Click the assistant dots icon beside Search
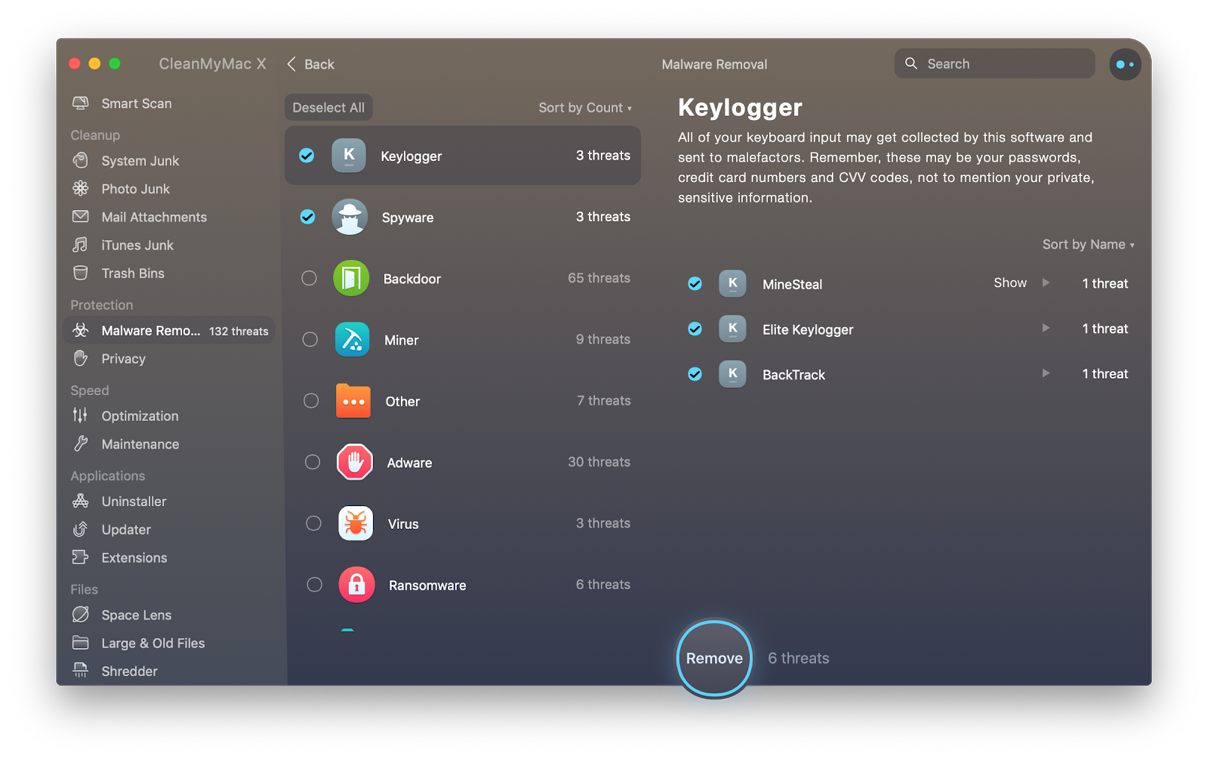Screen dimensions: 1216x760 (1125, 64)
